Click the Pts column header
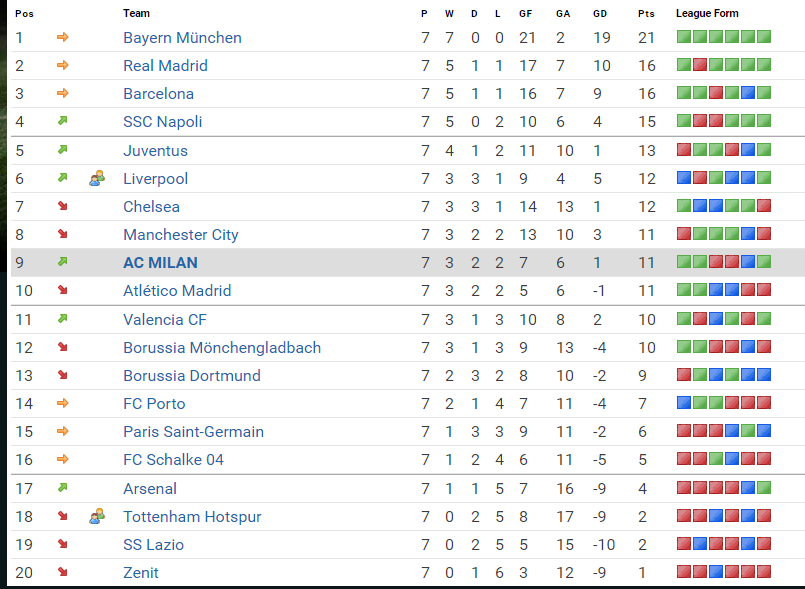This screenshot has height=589, width=805. click(646, 13)
